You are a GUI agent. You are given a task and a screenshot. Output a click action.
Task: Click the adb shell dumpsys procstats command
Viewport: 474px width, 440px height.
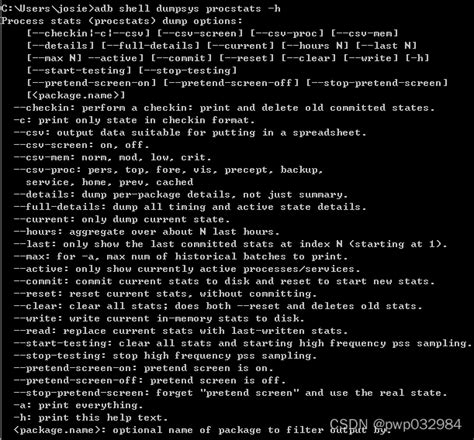click(188, 9)
